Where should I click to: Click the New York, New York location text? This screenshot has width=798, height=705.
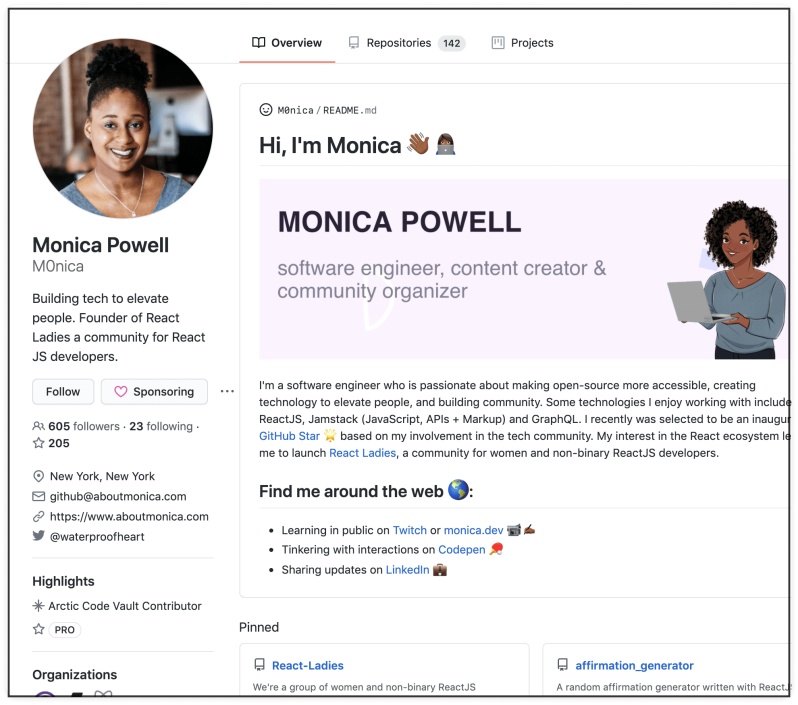[x=102, y=476]
